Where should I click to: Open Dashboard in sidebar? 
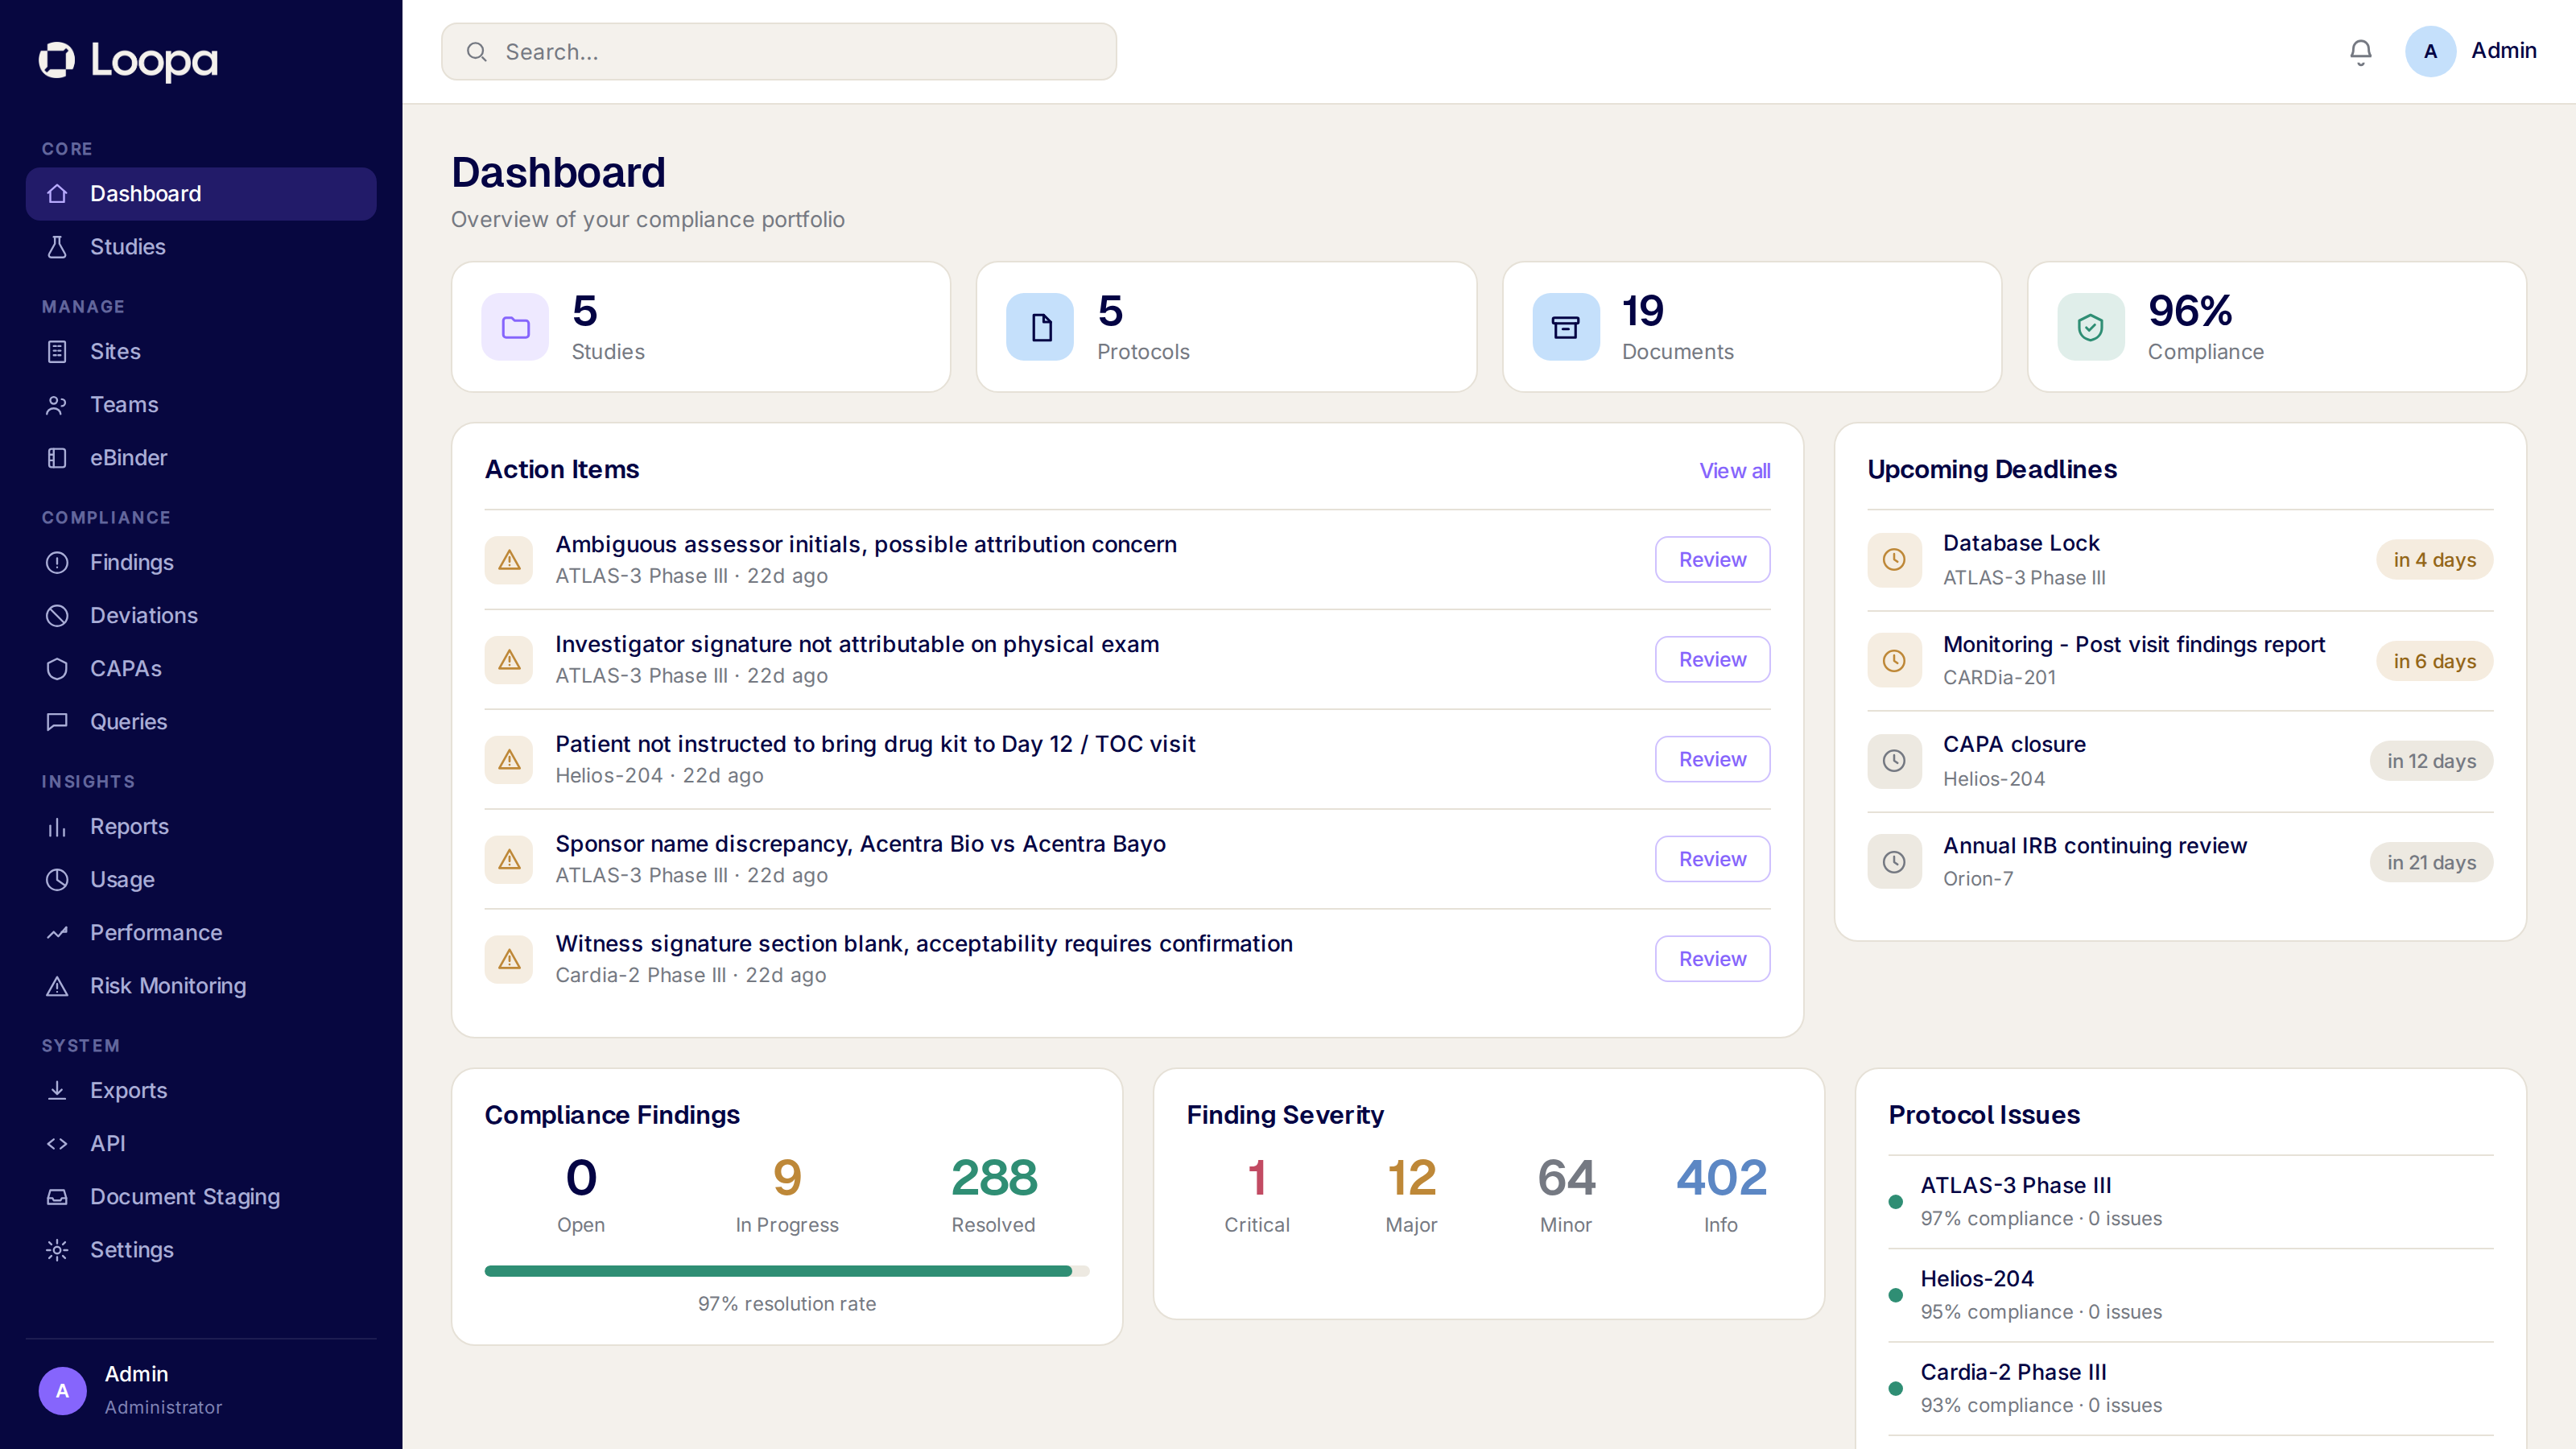point(201,194)
